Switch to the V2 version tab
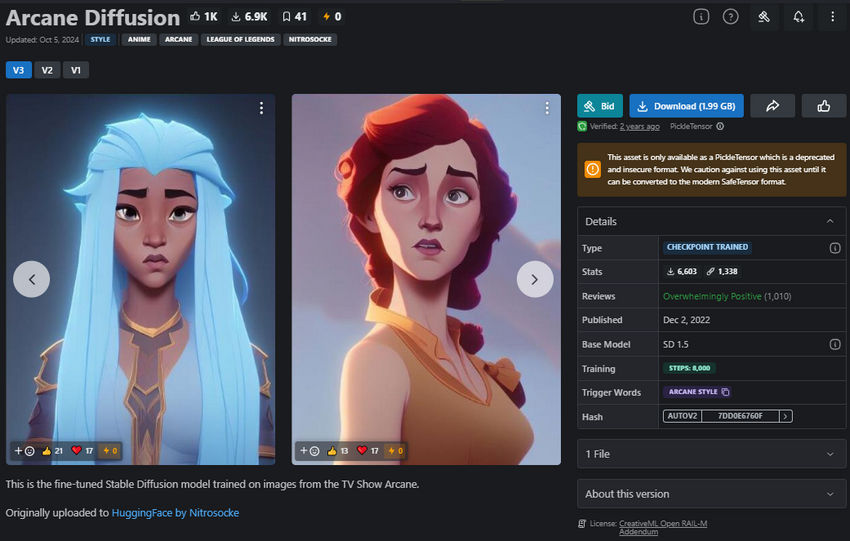Image resolution: width=850 pixels, height=541 pixels. pos(47,70)
